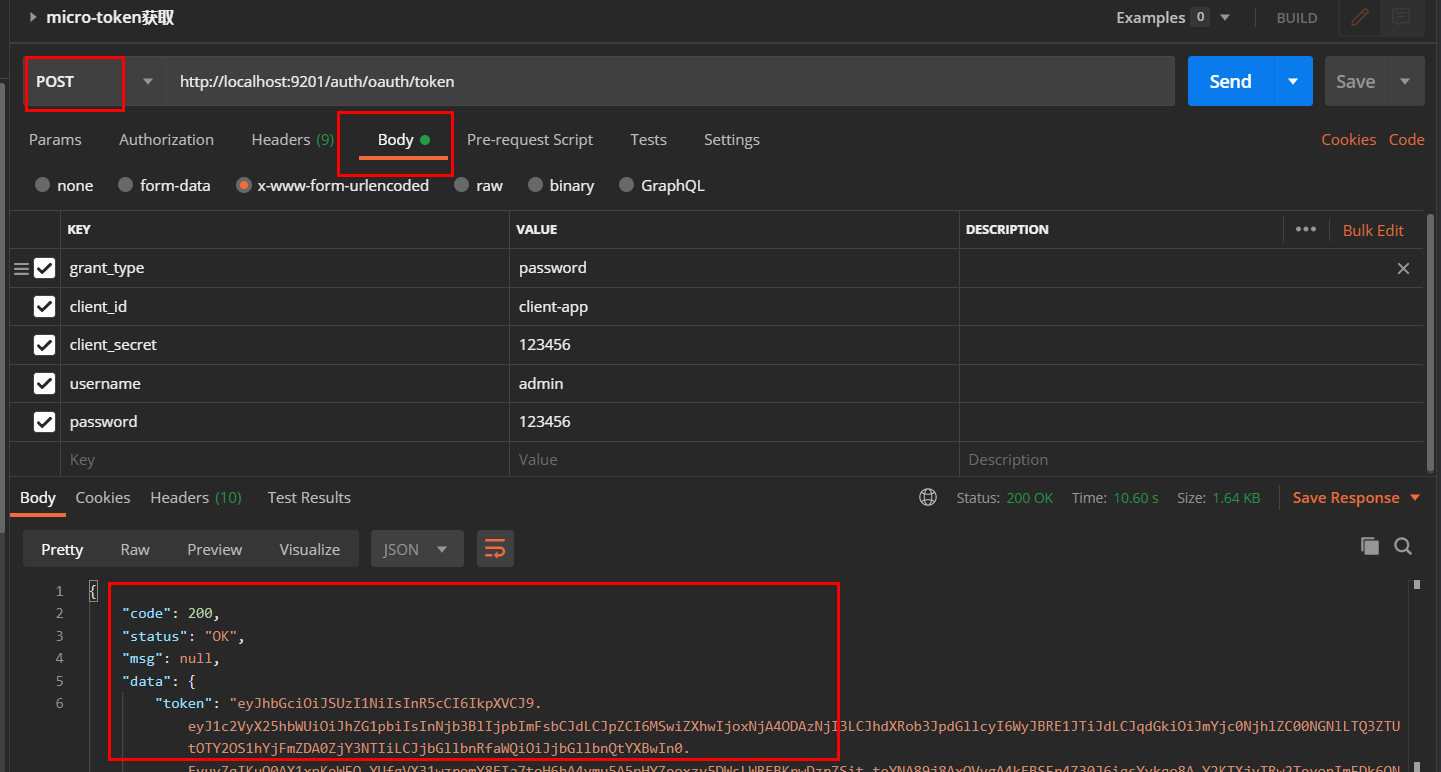
Task: Delete grant_type row with X icon
Action: coord(1403,268)
